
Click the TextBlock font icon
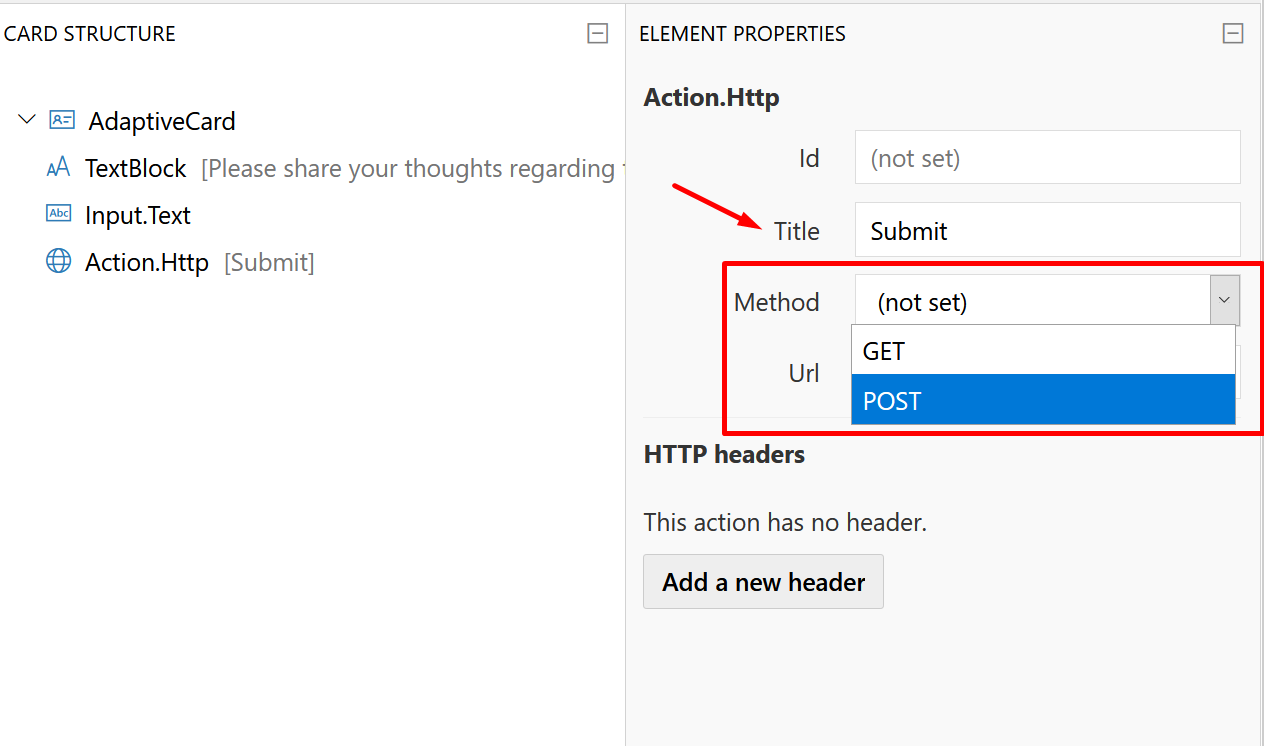(59, 167)
